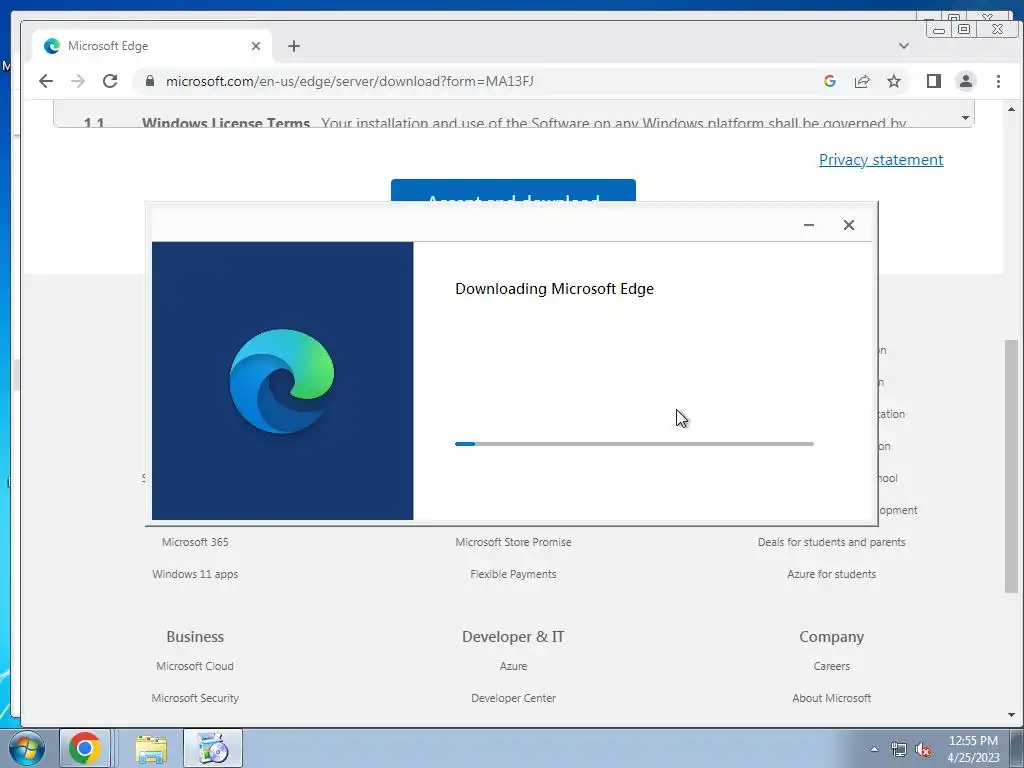Click the muted volume tray icon
1024x768 pixels.
[923, 750]
